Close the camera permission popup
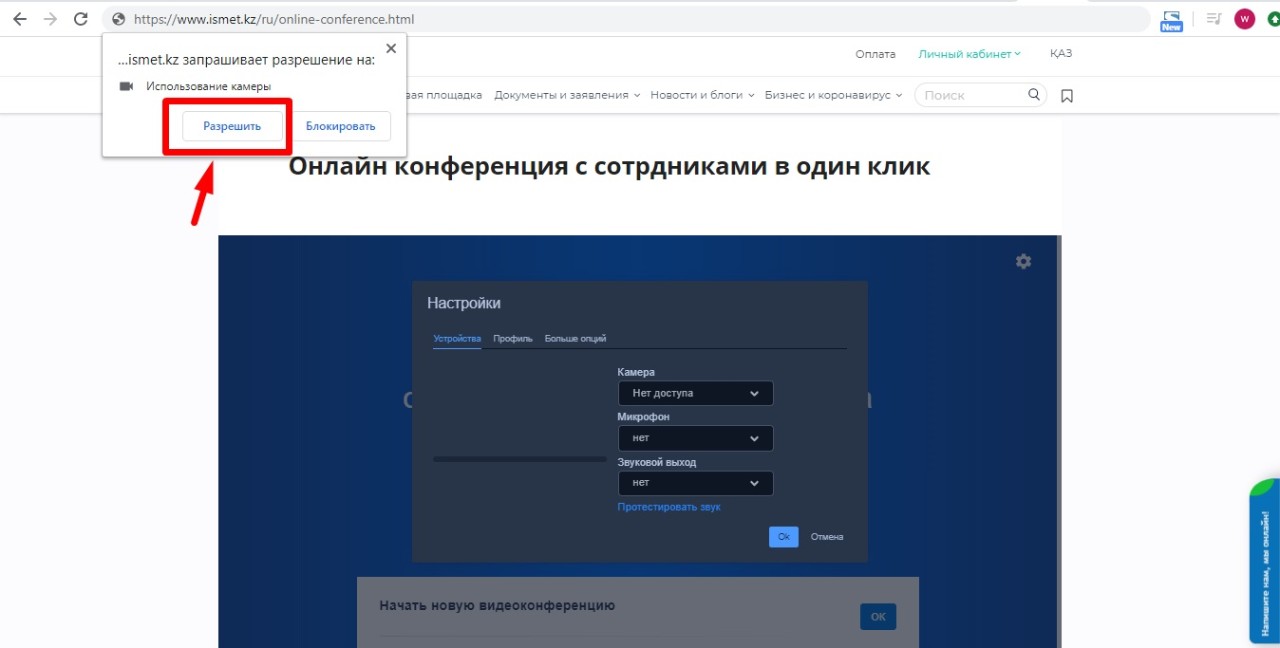 coord(391,48)
